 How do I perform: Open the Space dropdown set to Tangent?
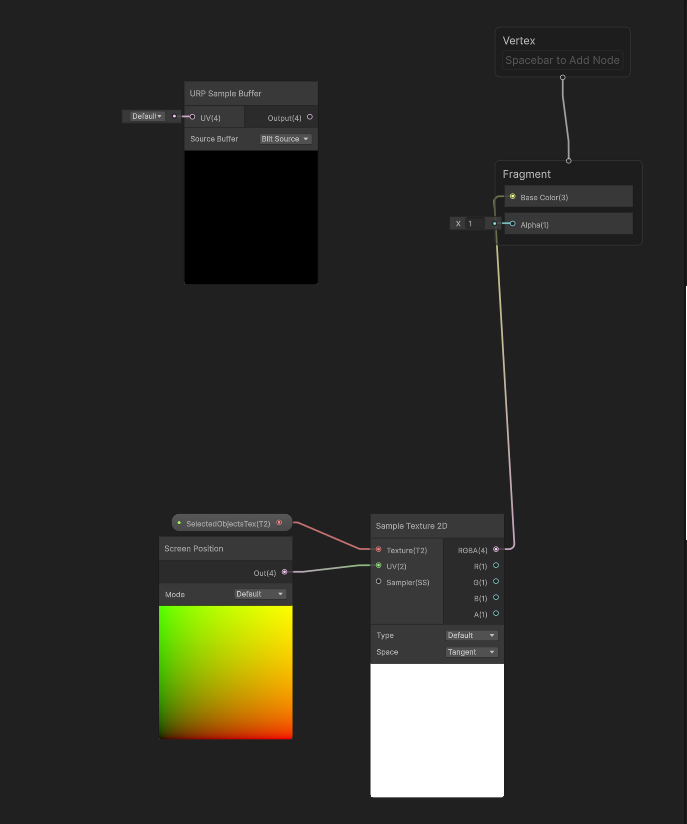[x=472, y=652]
